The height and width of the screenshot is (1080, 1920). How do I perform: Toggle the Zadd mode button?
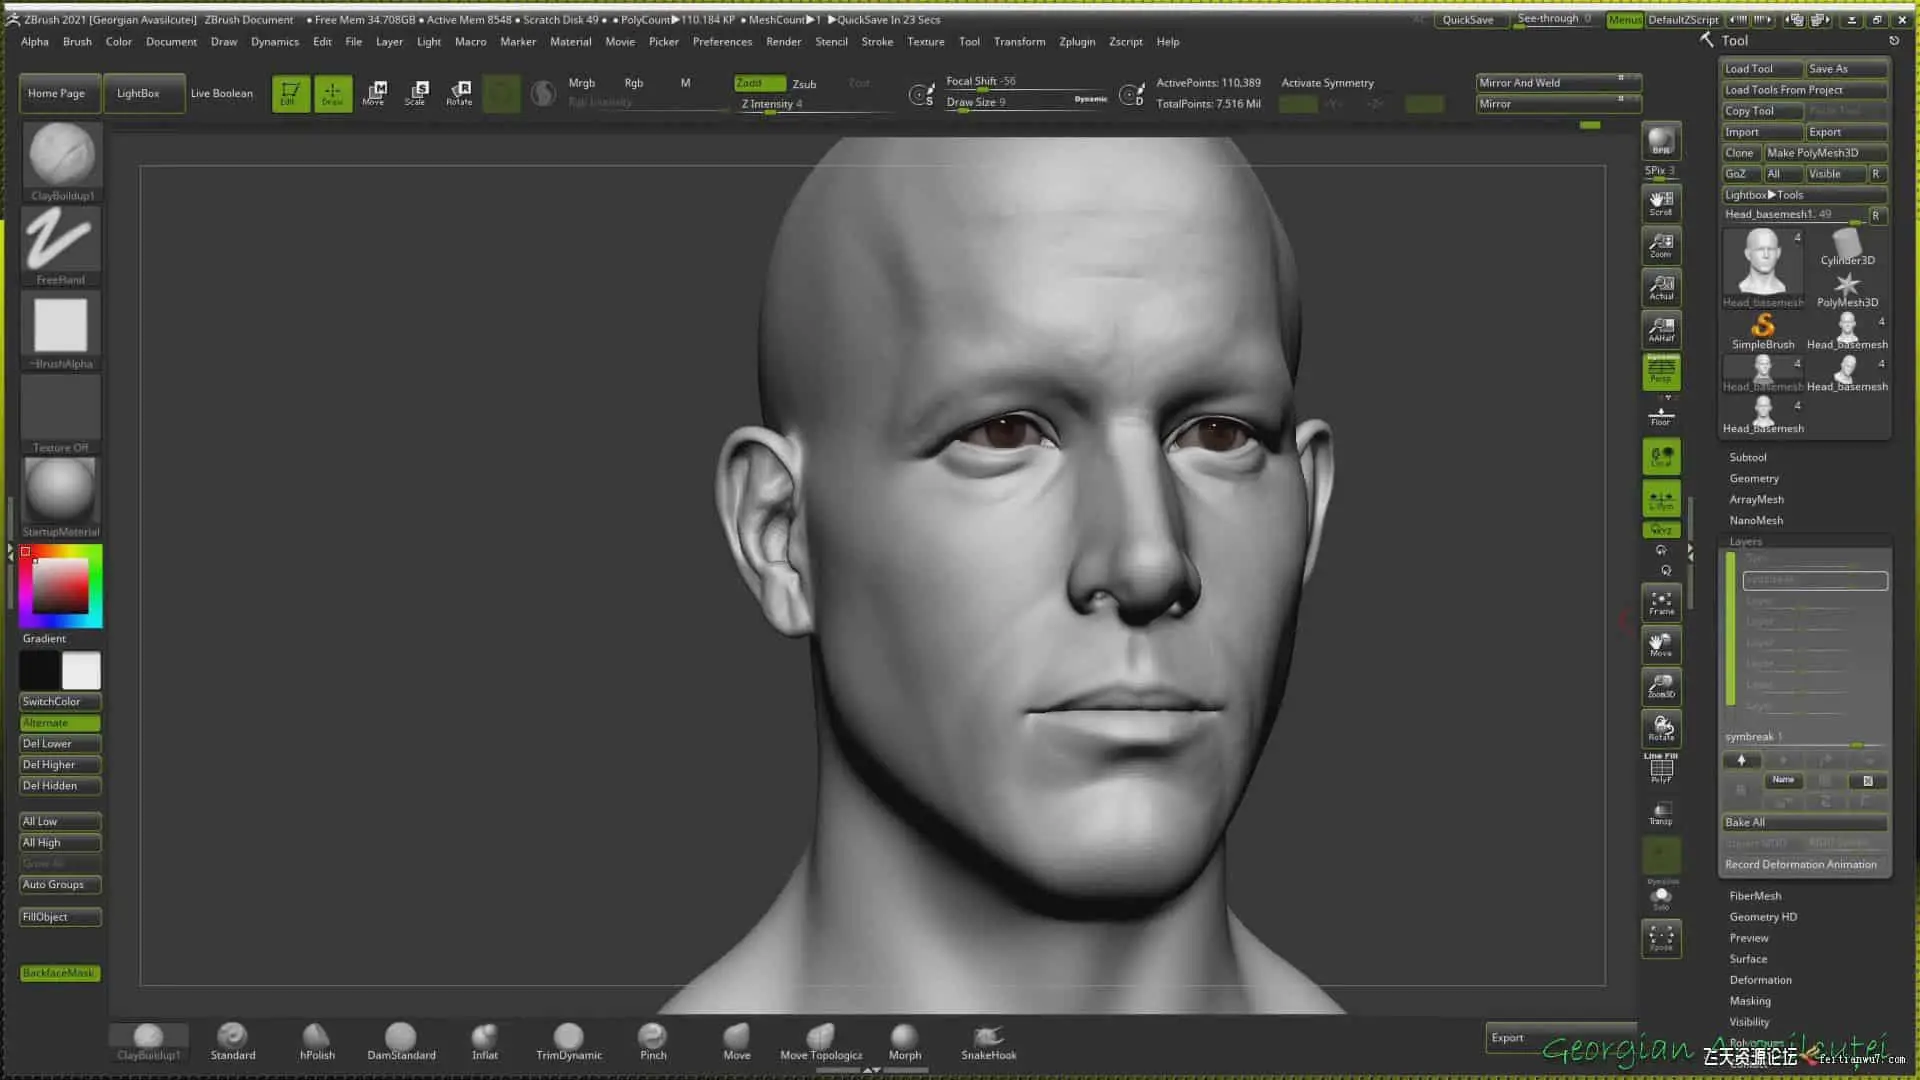pos(759,83)
